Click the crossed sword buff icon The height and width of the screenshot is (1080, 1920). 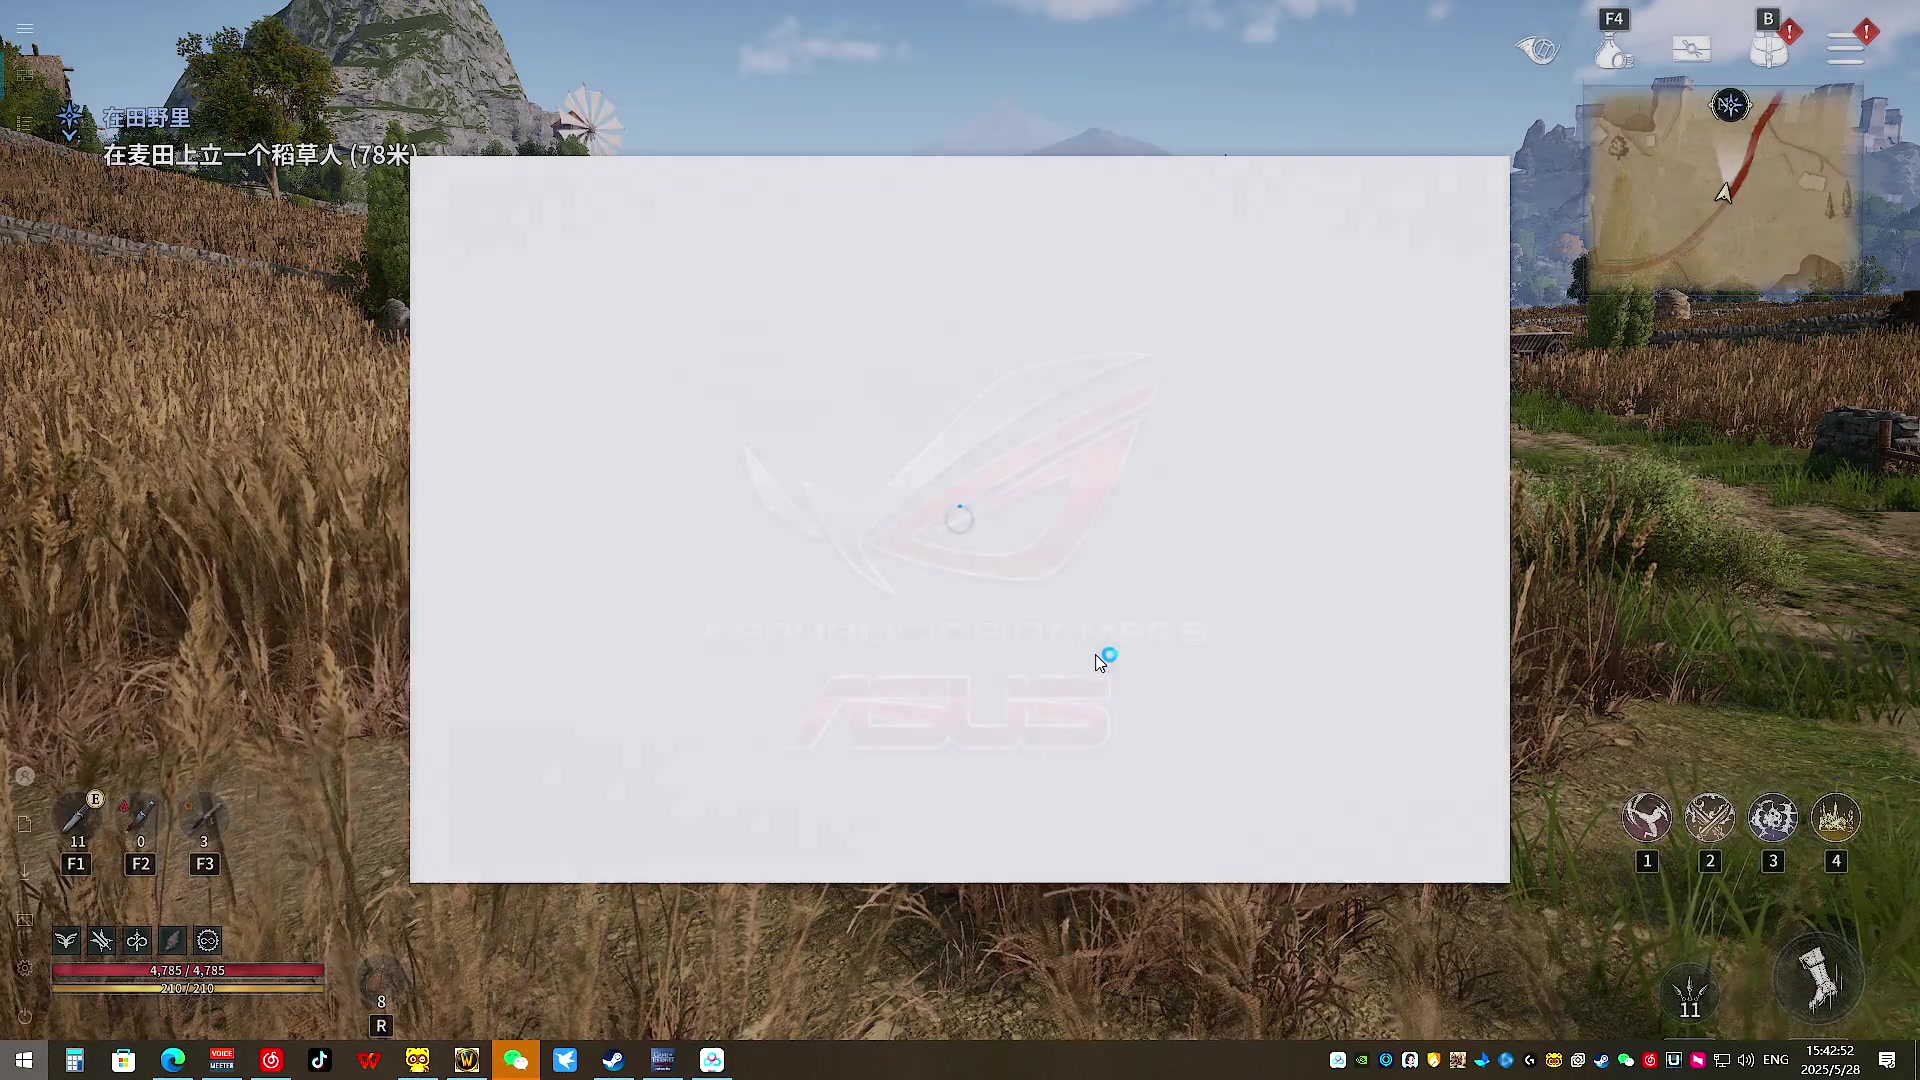click(101, 940)
